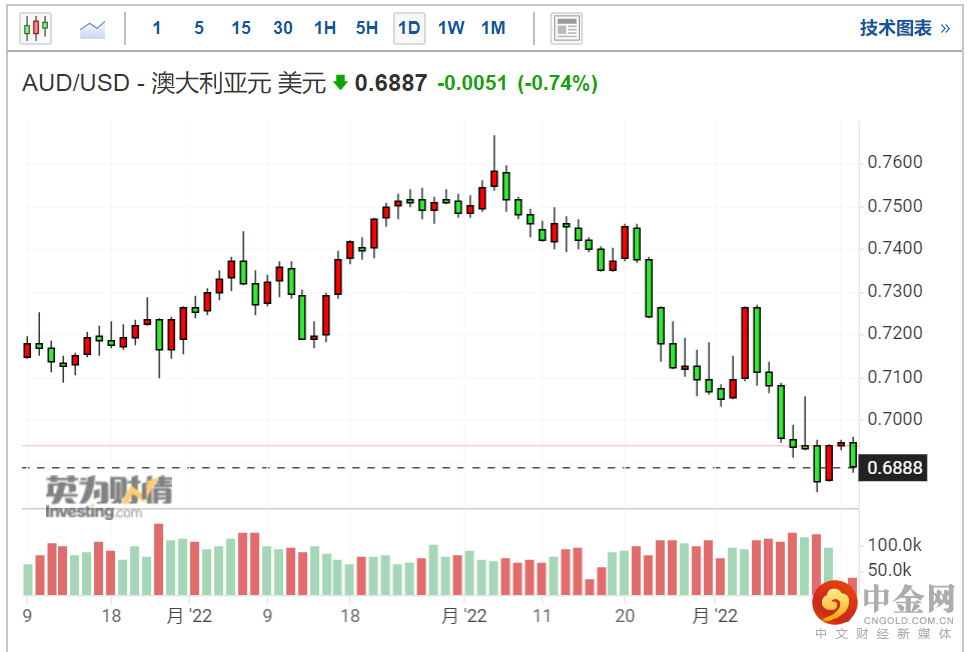Viewport: 969px width, 652px height.
Task: Select the 1 minute timeframe
Action: [157, 28]
